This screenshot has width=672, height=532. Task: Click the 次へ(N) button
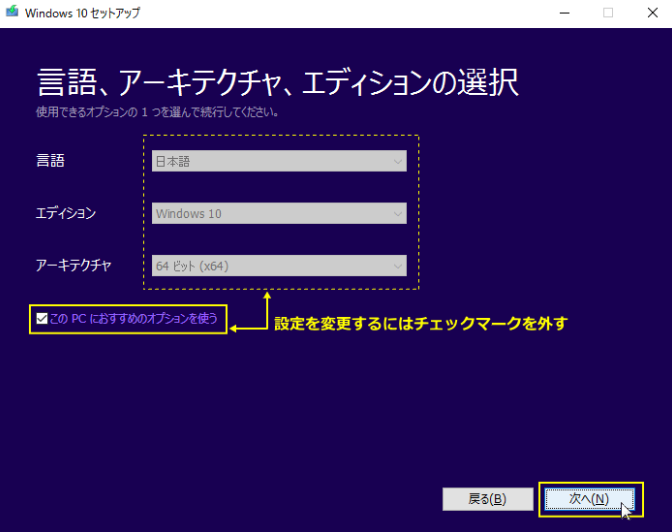pos(589,499)
